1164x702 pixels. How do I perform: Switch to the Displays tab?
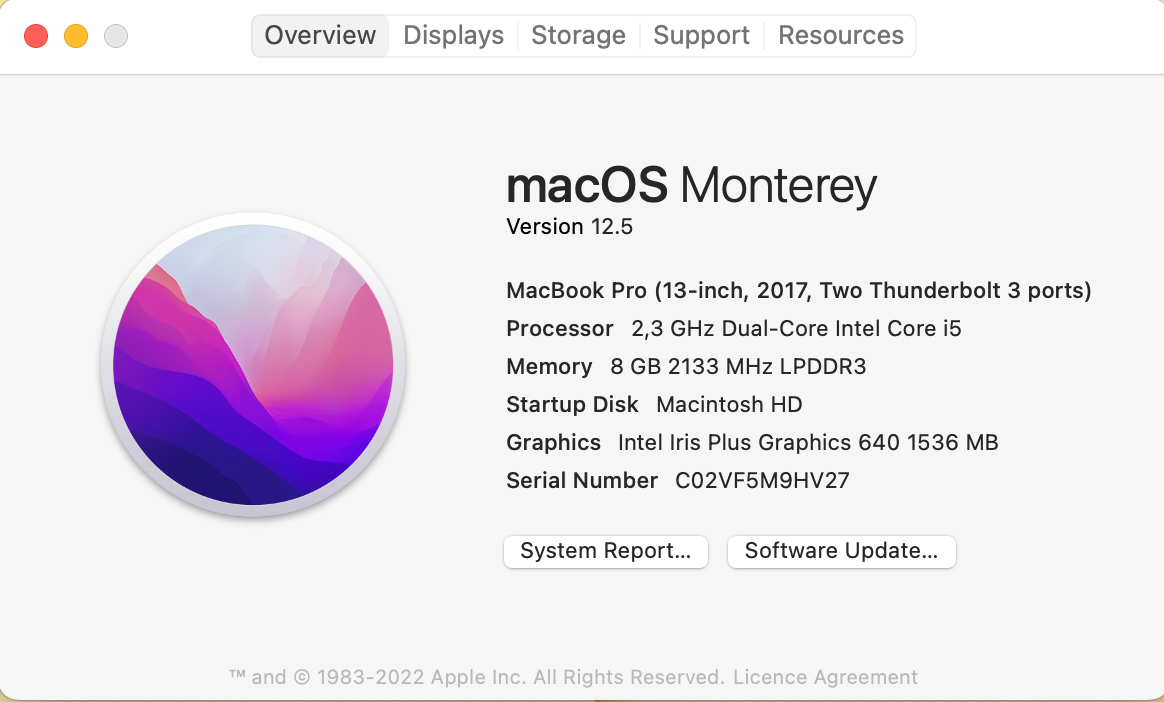[452, 35]
